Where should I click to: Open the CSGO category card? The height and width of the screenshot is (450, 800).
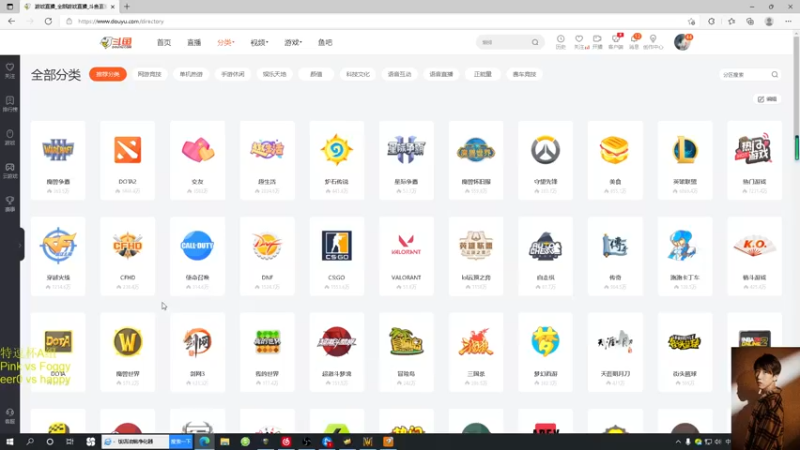click(x=336, y=256)
